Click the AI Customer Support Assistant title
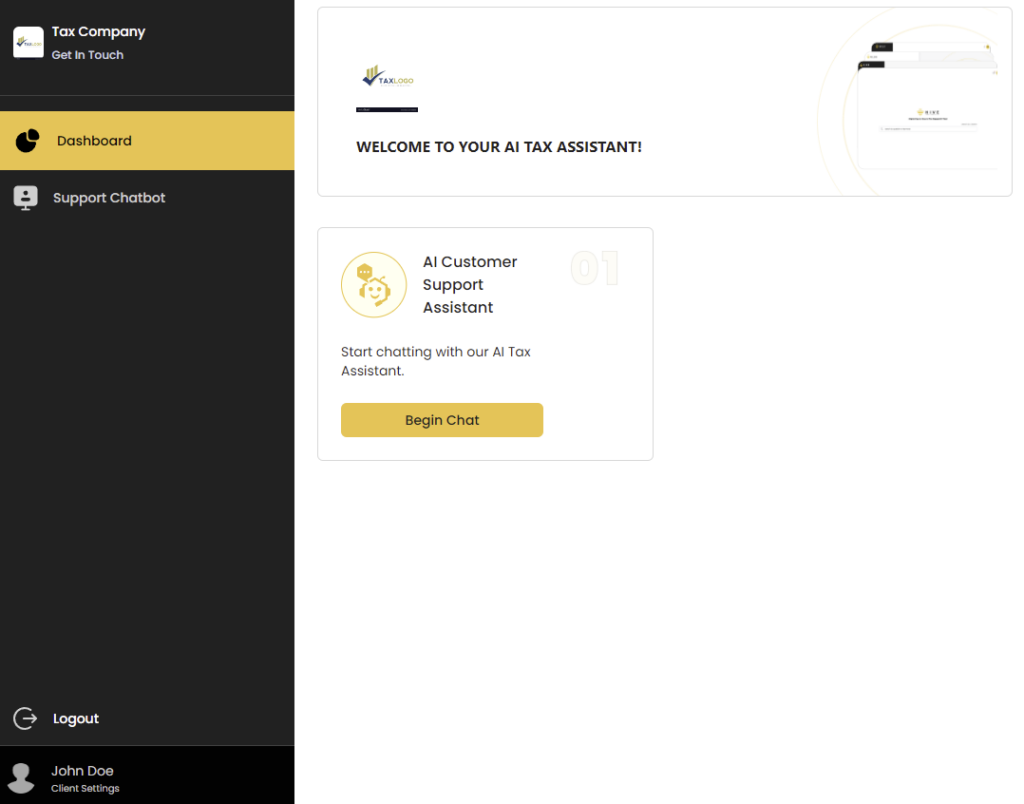Viewport: 1024px width, 804px height. pos(470,285)
